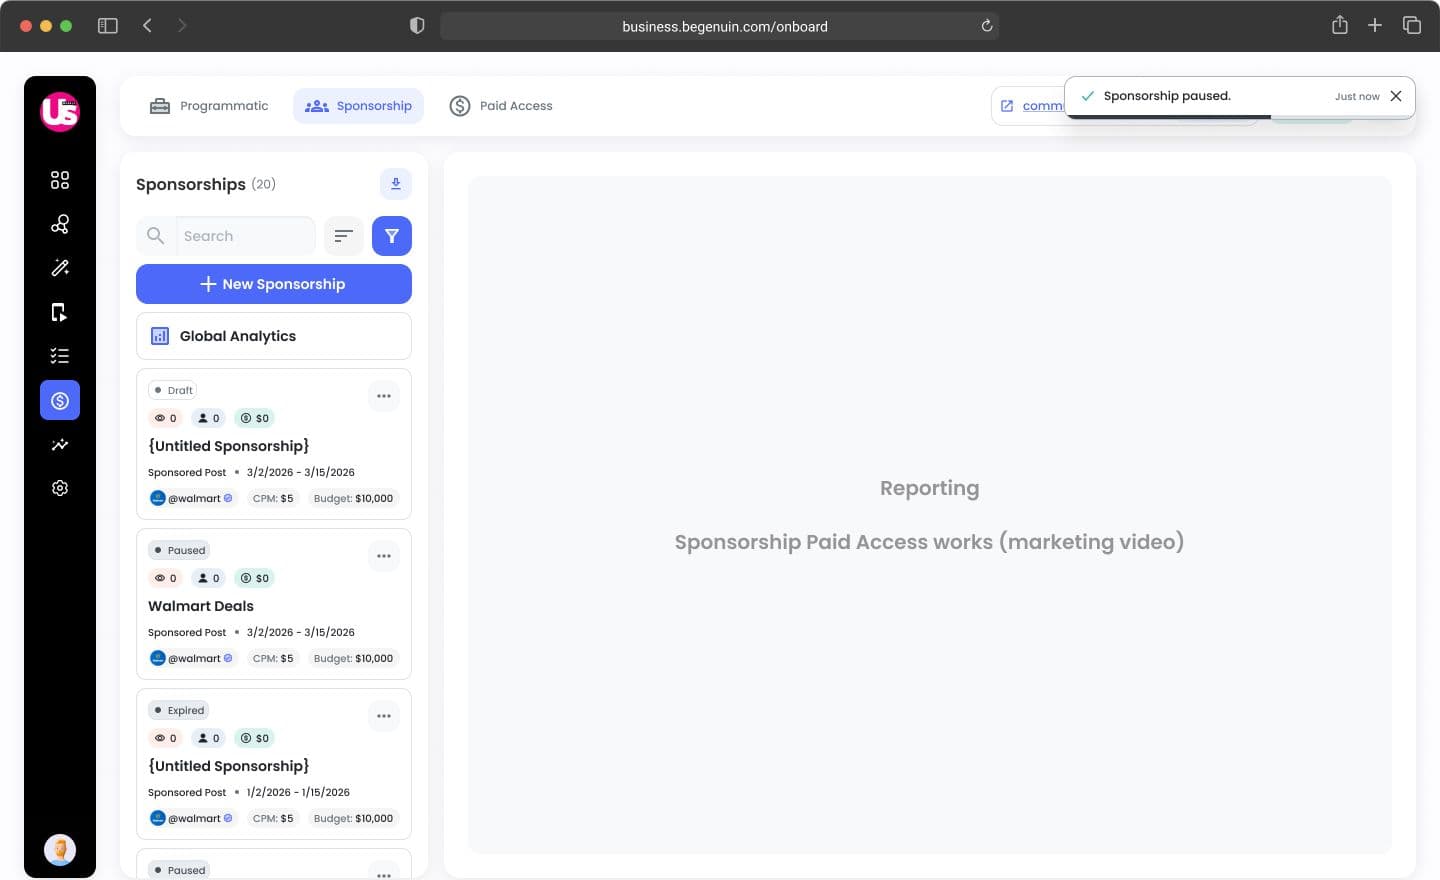1440x880 pixels.
Task: Go back in Safari
Action: pos(147,26)
